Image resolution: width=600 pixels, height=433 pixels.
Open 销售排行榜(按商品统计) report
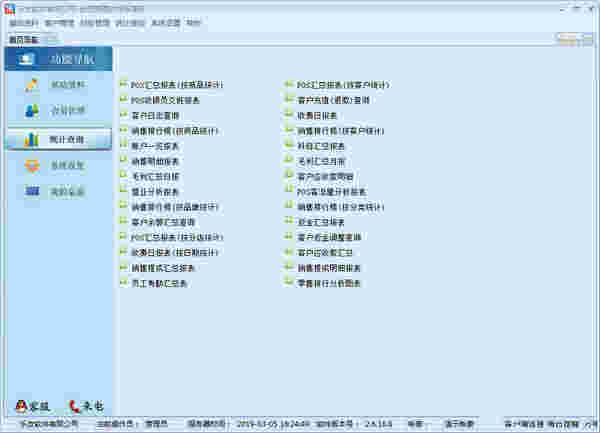point(174,131)
